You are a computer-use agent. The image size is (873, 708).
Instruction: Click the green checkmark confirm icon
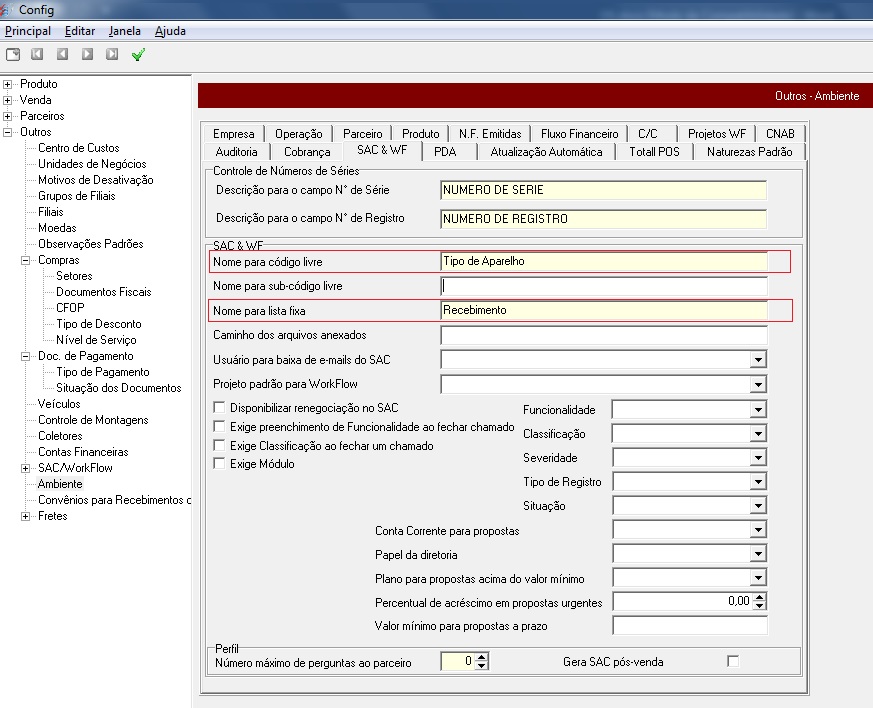tap(138, 55)
